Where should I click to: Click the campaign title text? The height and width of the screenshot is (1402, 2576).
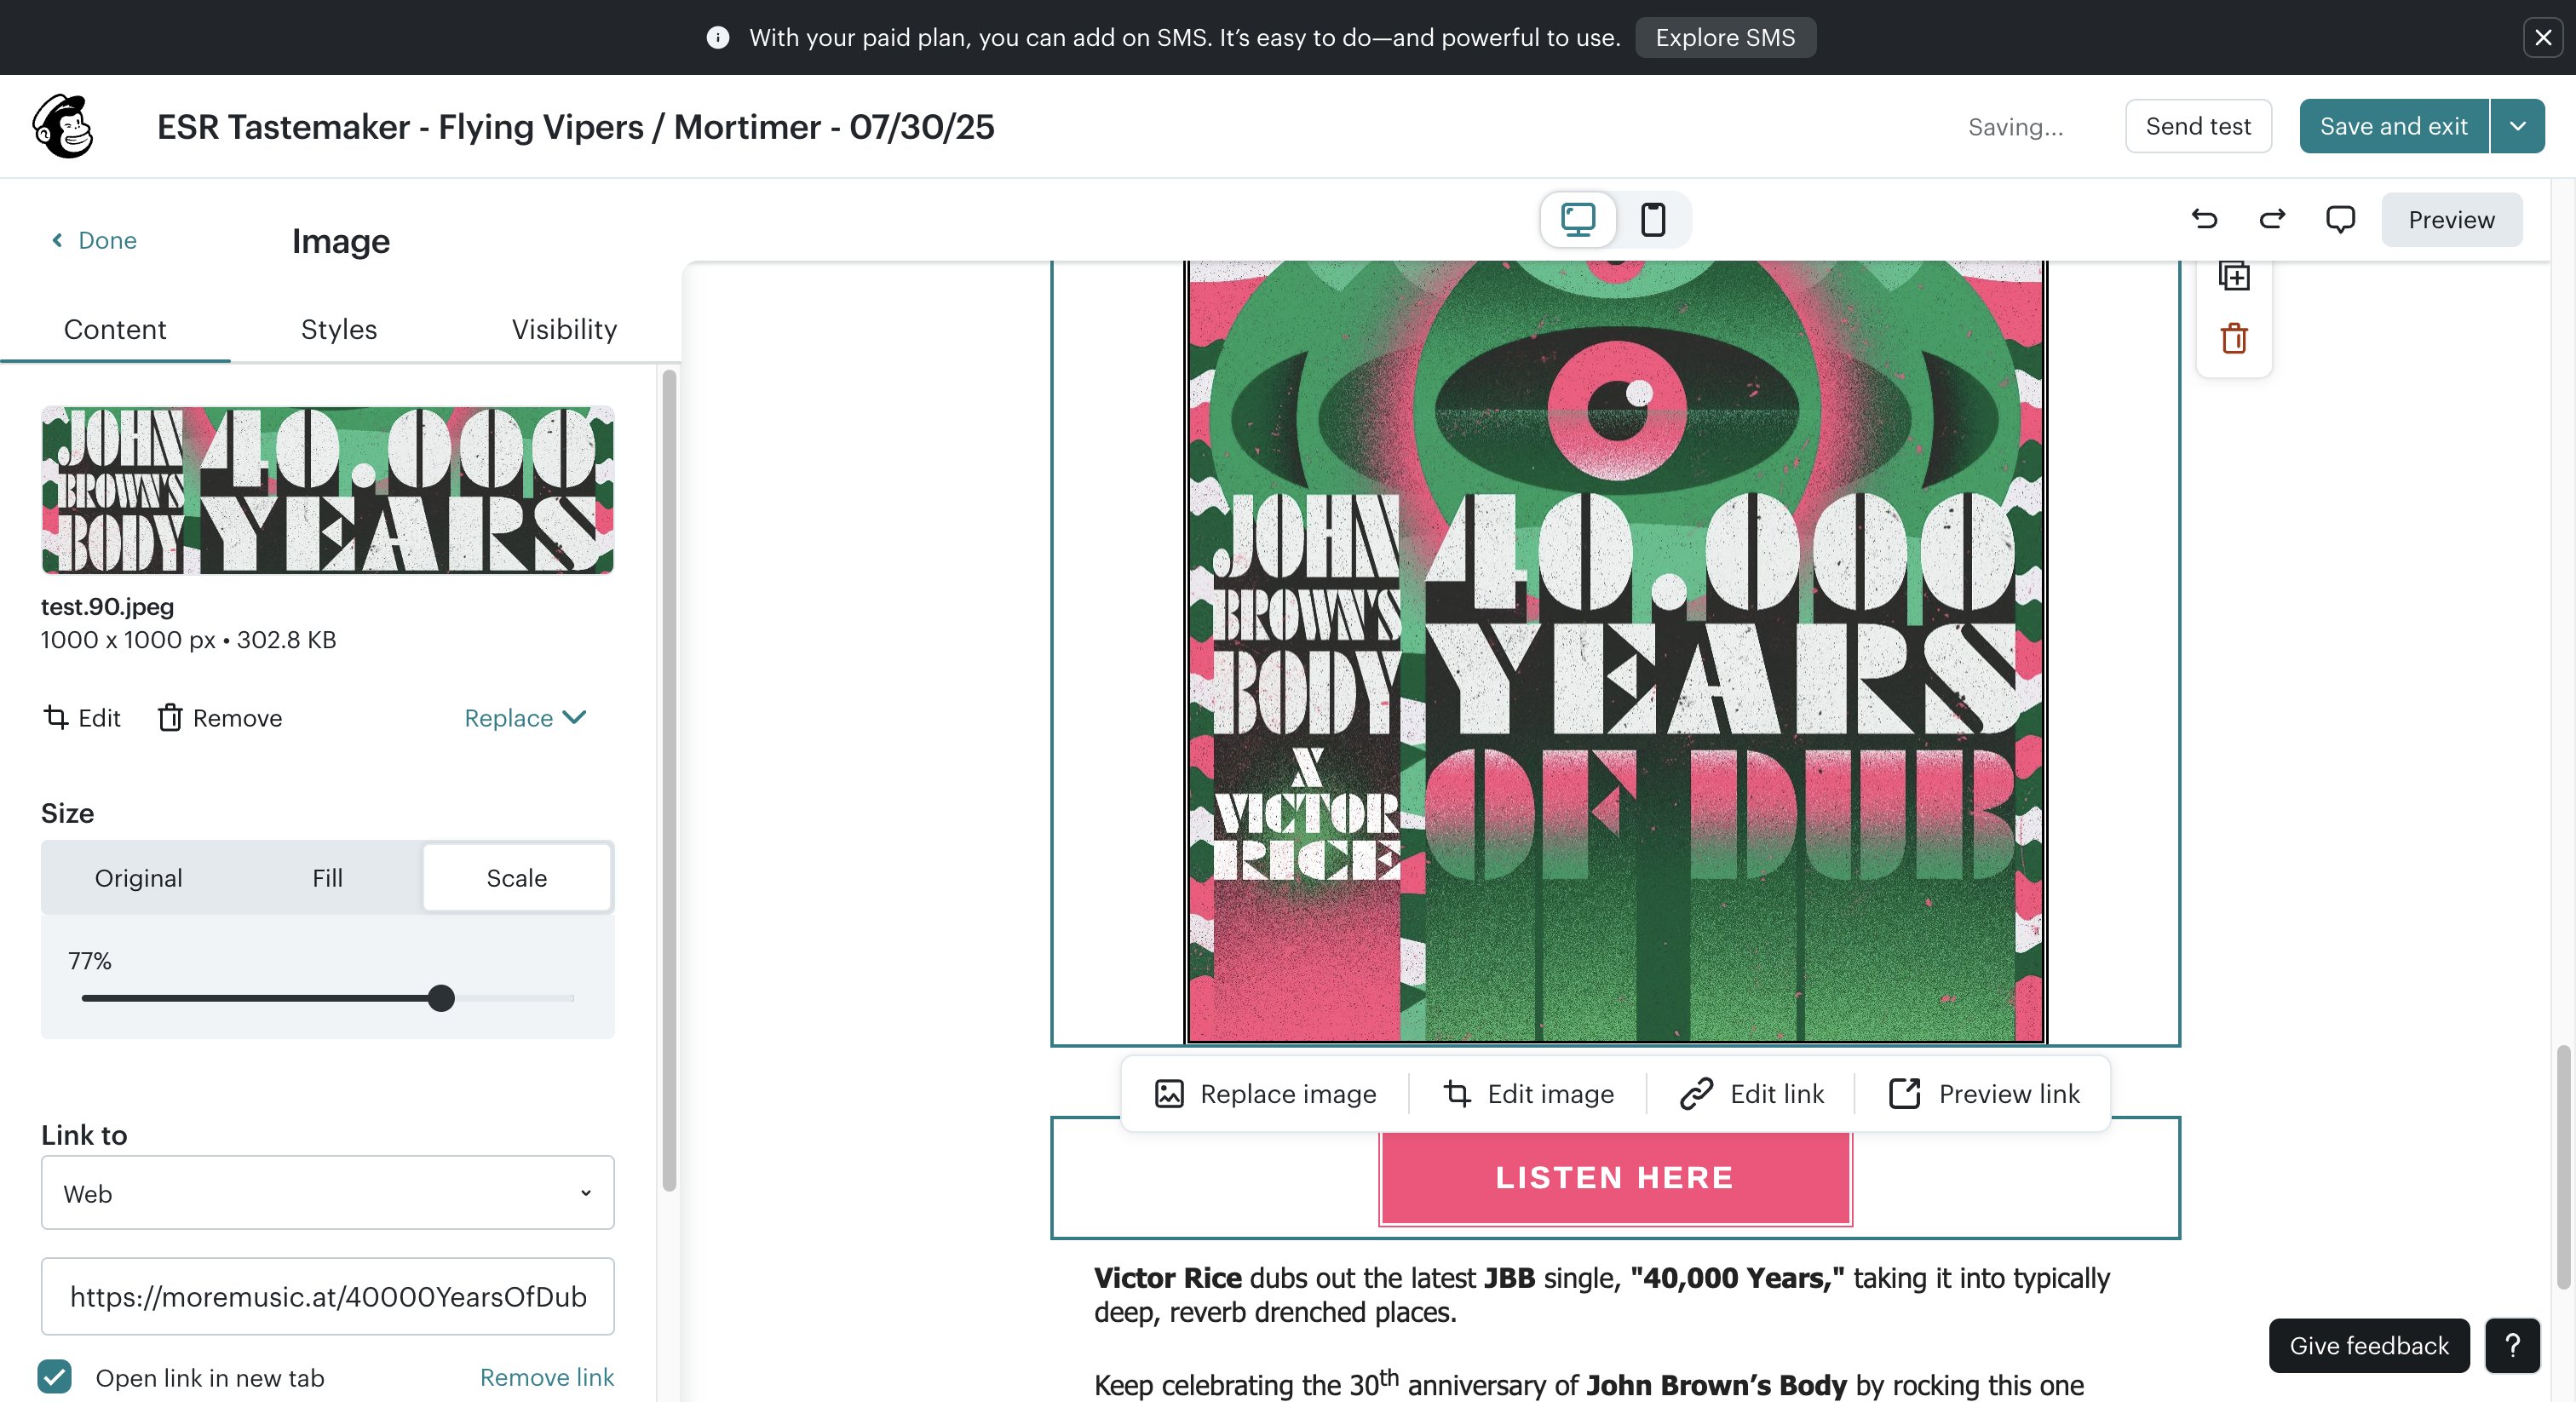576,127
